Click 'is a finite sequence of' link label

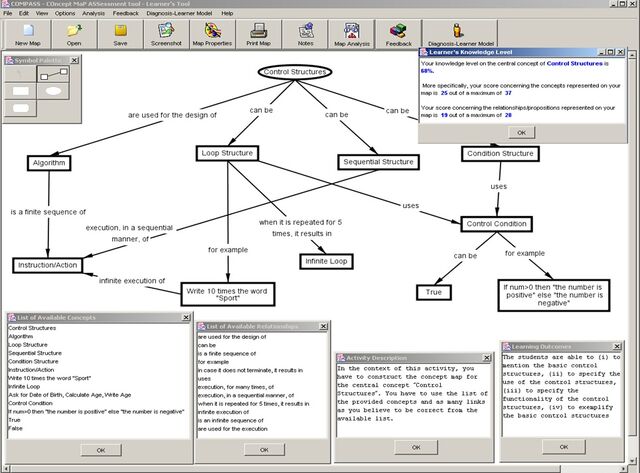[48, 212]
